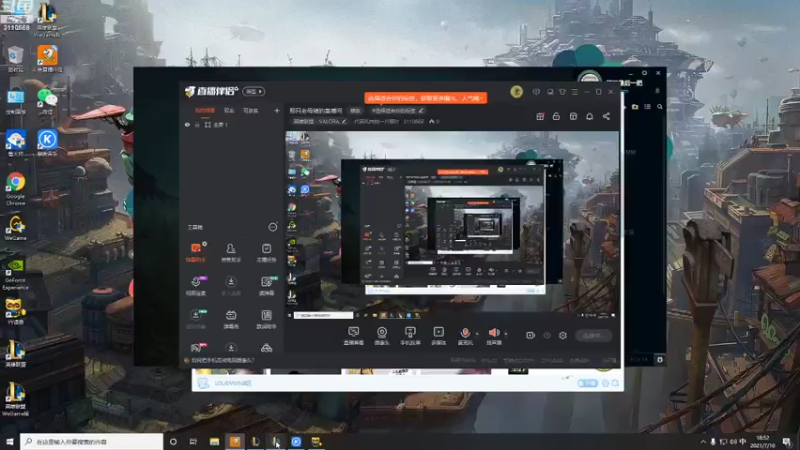
Task: Open the person silhouette toolbox tool
Action: pyautogui.click(x=231, y=252)
